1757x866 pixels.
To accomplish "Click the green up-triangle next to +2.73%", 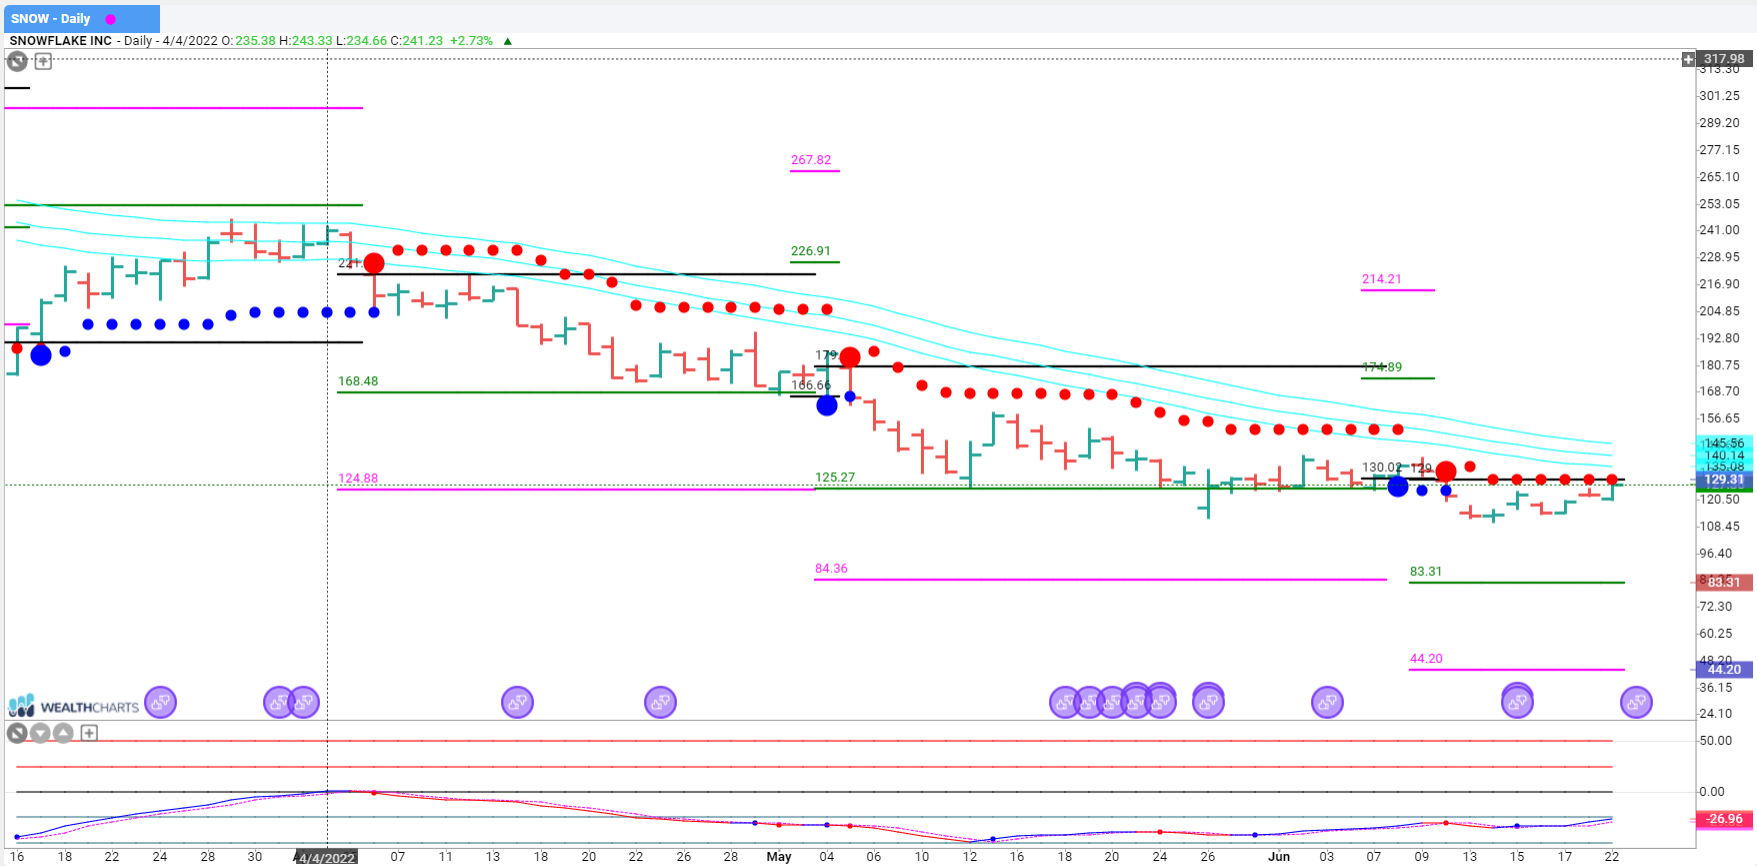I will coord(508,41).
